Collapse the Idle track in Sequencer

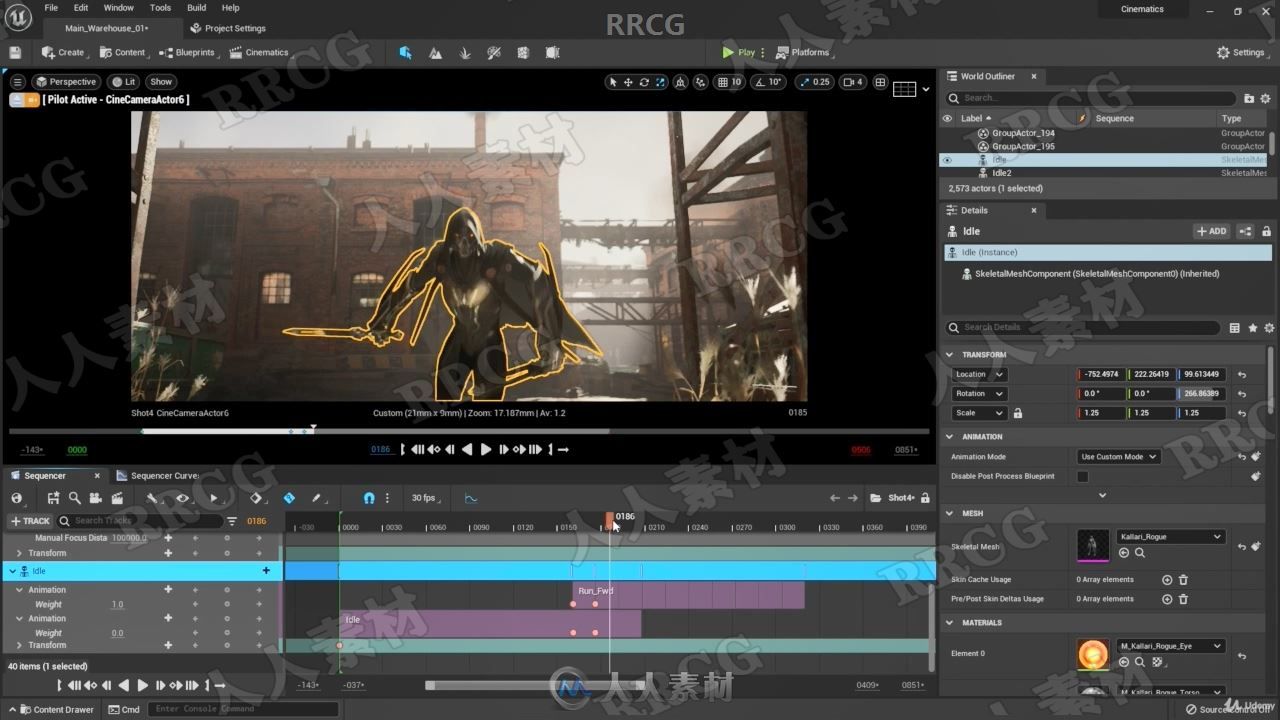(12, 571)
